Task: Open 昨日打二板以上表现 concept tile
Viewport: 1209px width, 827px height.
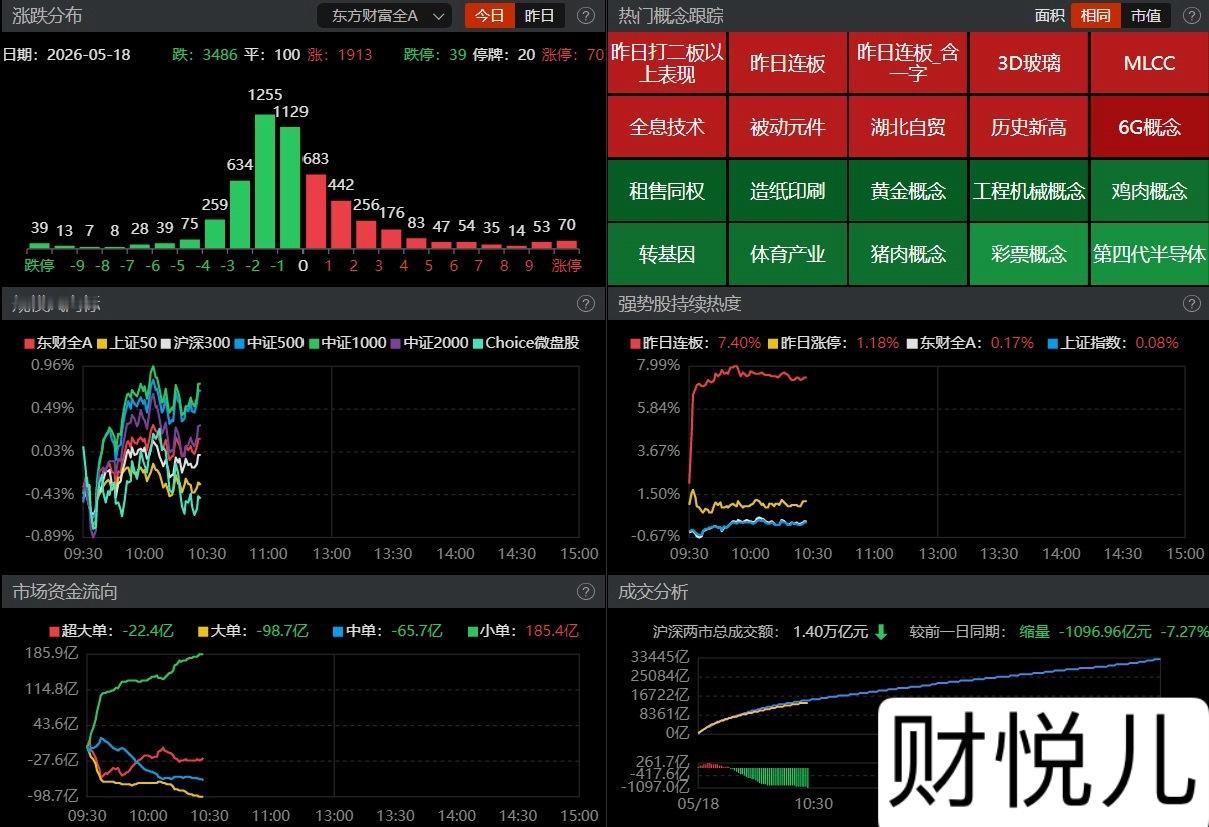Action: pos(667,63)
